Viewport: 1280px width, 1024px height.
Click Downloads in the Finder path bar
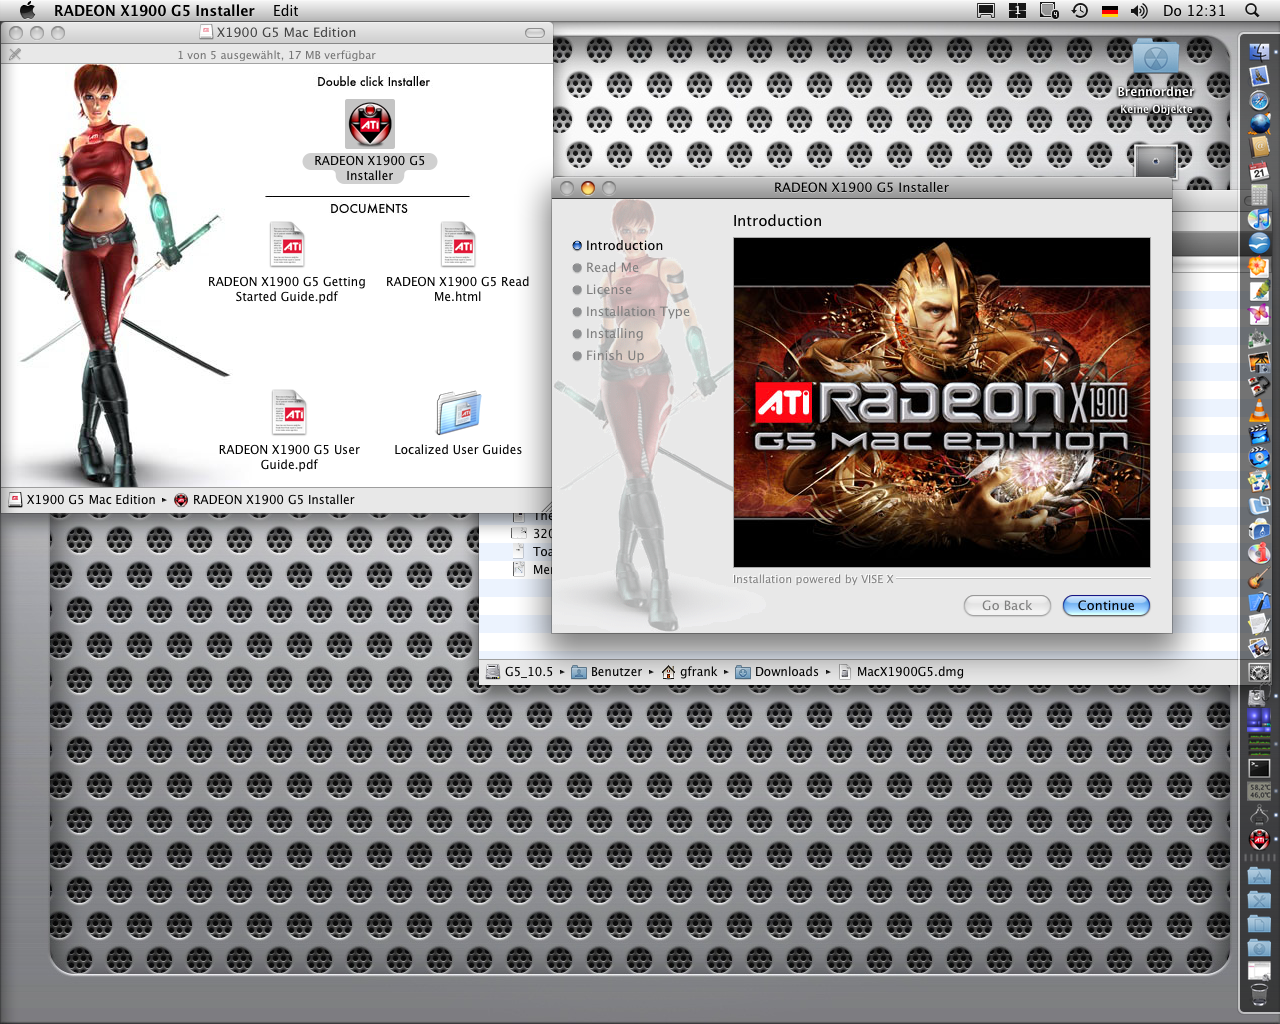(786, 672)
